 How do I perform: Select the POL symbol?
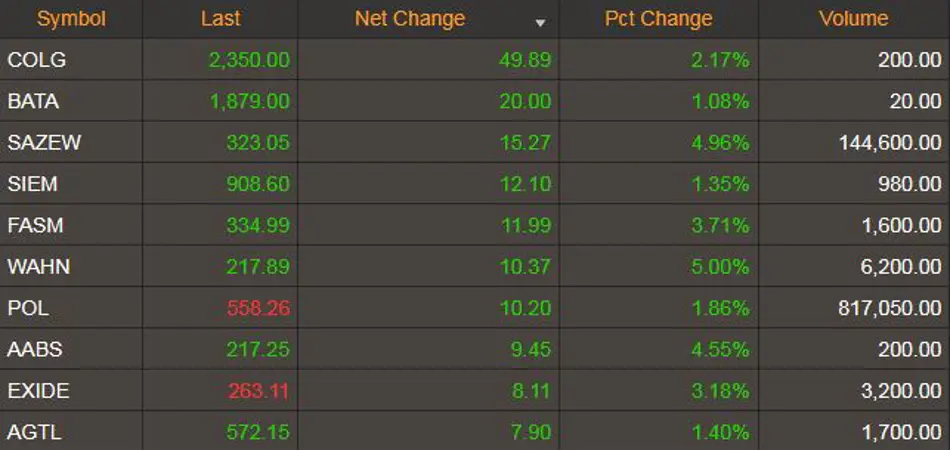click(27, 308)
